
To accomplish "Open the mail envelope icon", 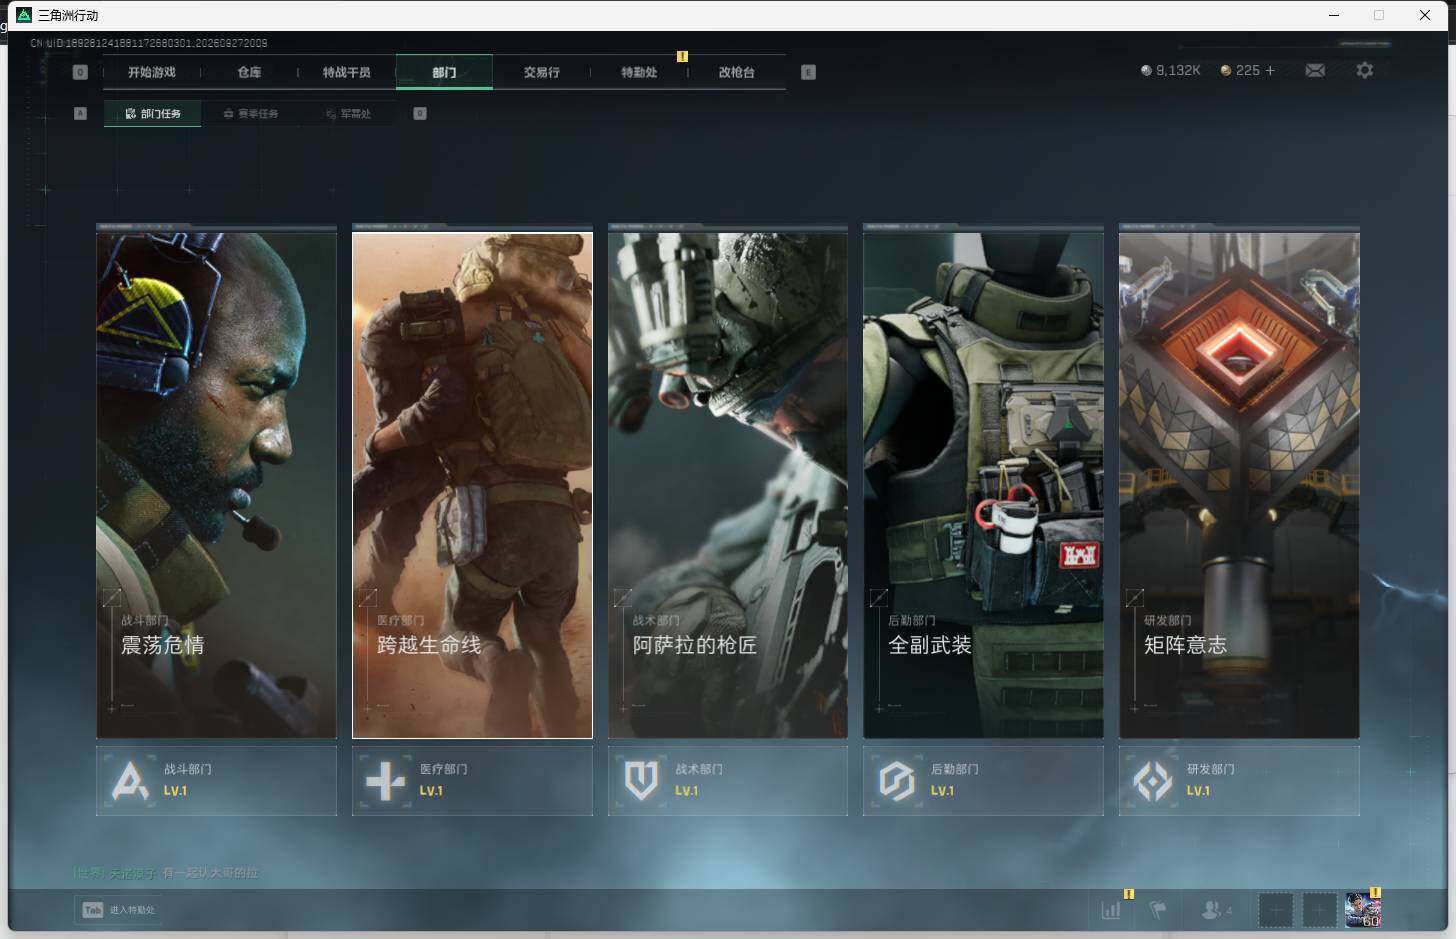I will click(1315, 70).
